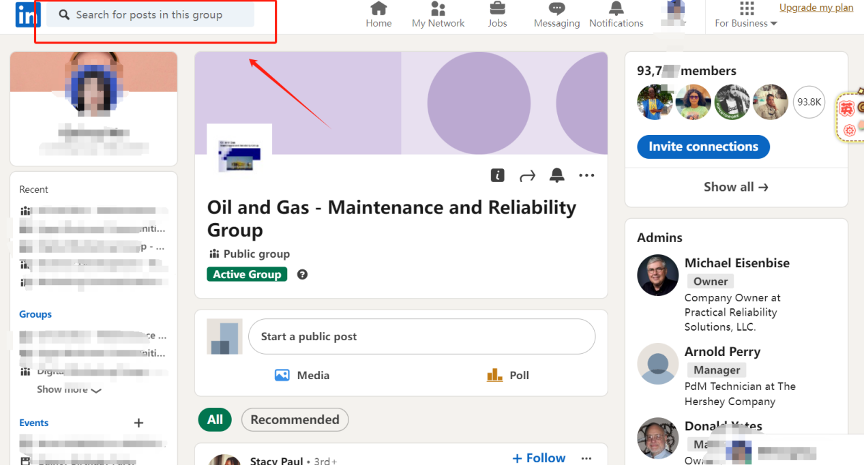Click the LinkedIn logo icon
Screen dimensions: 864x466
point(28,15)
